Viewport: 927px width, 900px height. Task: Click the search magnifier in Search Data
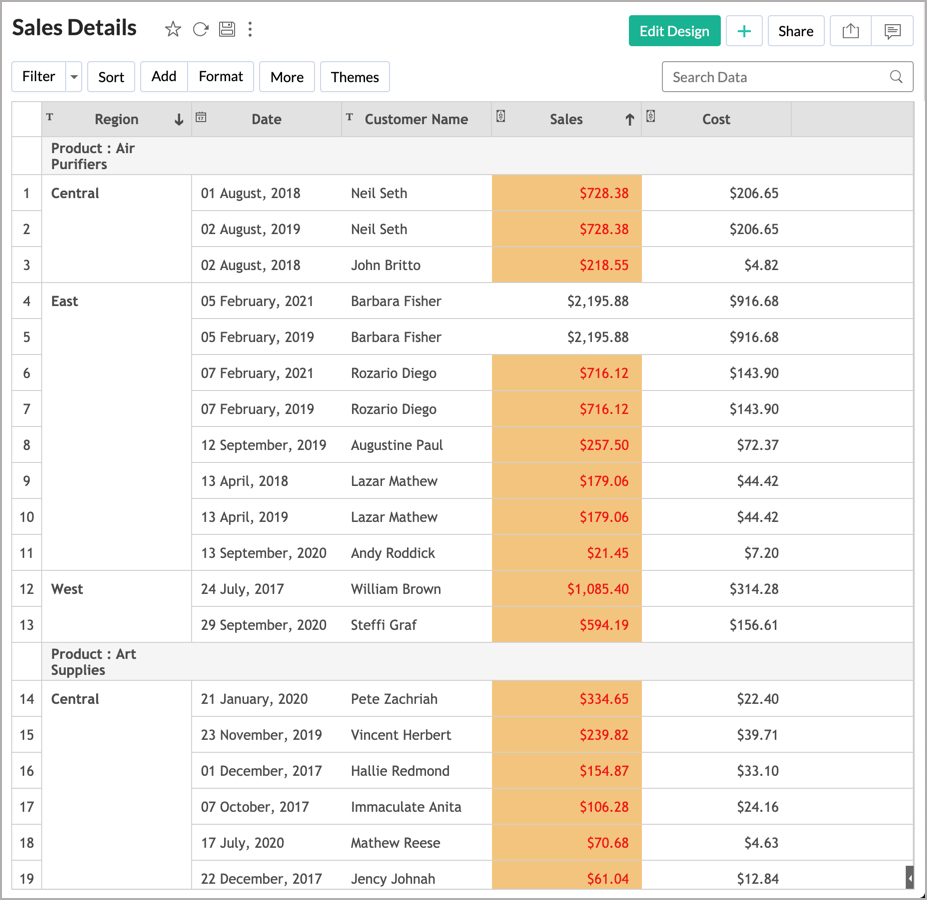tap(896, 76)
